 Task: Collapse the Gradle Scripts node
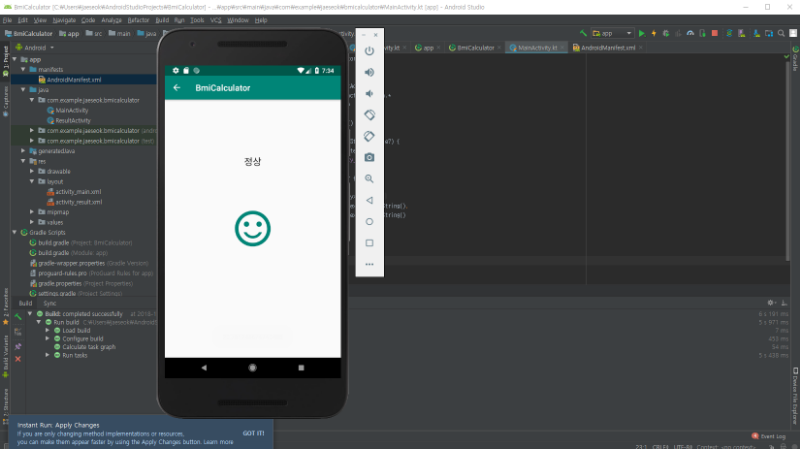15,232
